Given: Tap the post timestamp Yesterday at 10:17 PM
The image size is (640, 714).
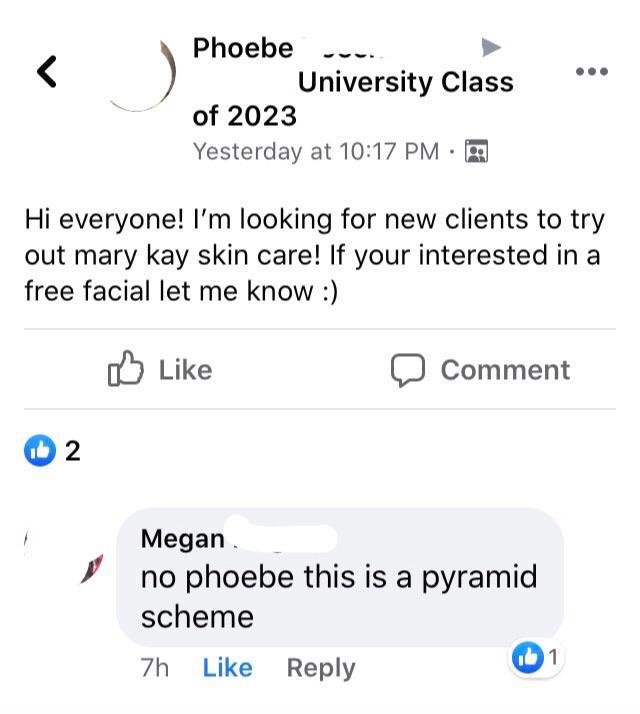Looking at the screenshot, I should tap(315, 151).
